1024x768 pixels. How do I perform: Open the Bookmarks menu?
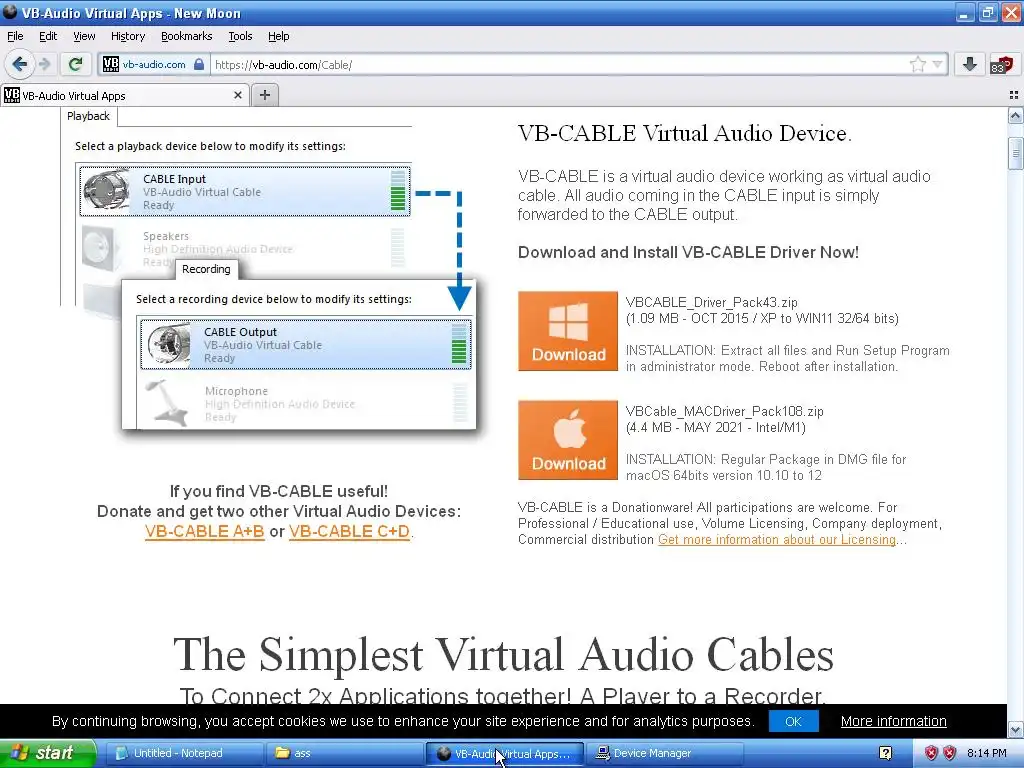(186, 36)
